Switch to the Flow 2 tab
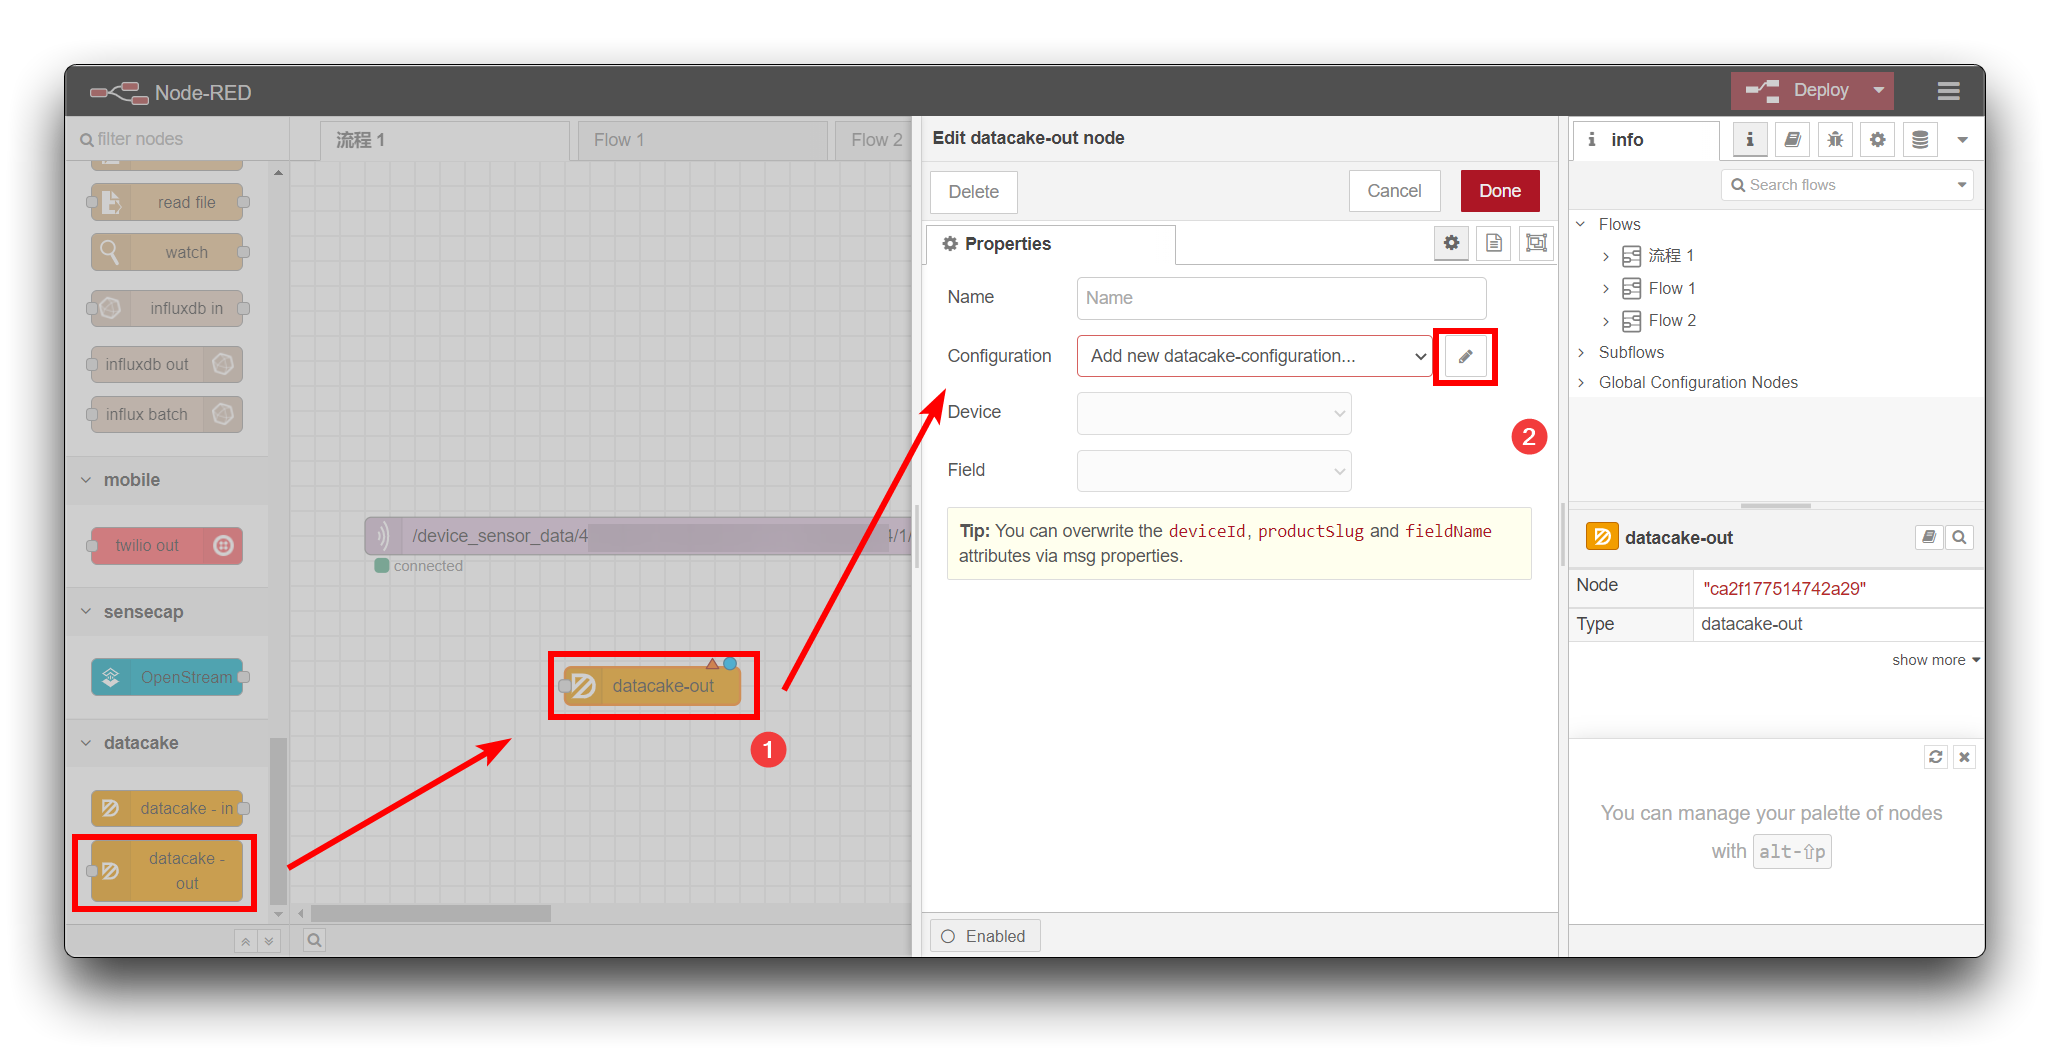 (873, 140)
